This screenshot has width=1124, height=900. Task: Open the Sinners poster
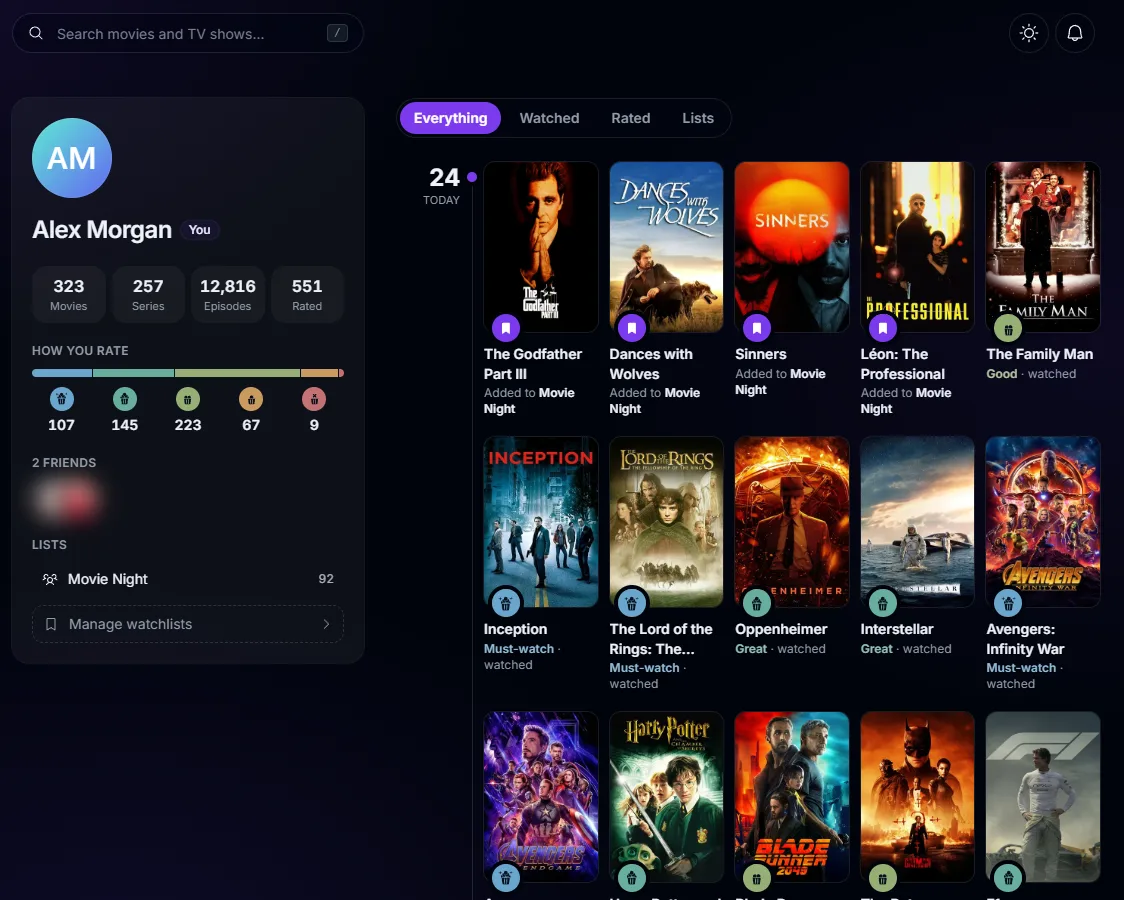[x=792, y=246]
